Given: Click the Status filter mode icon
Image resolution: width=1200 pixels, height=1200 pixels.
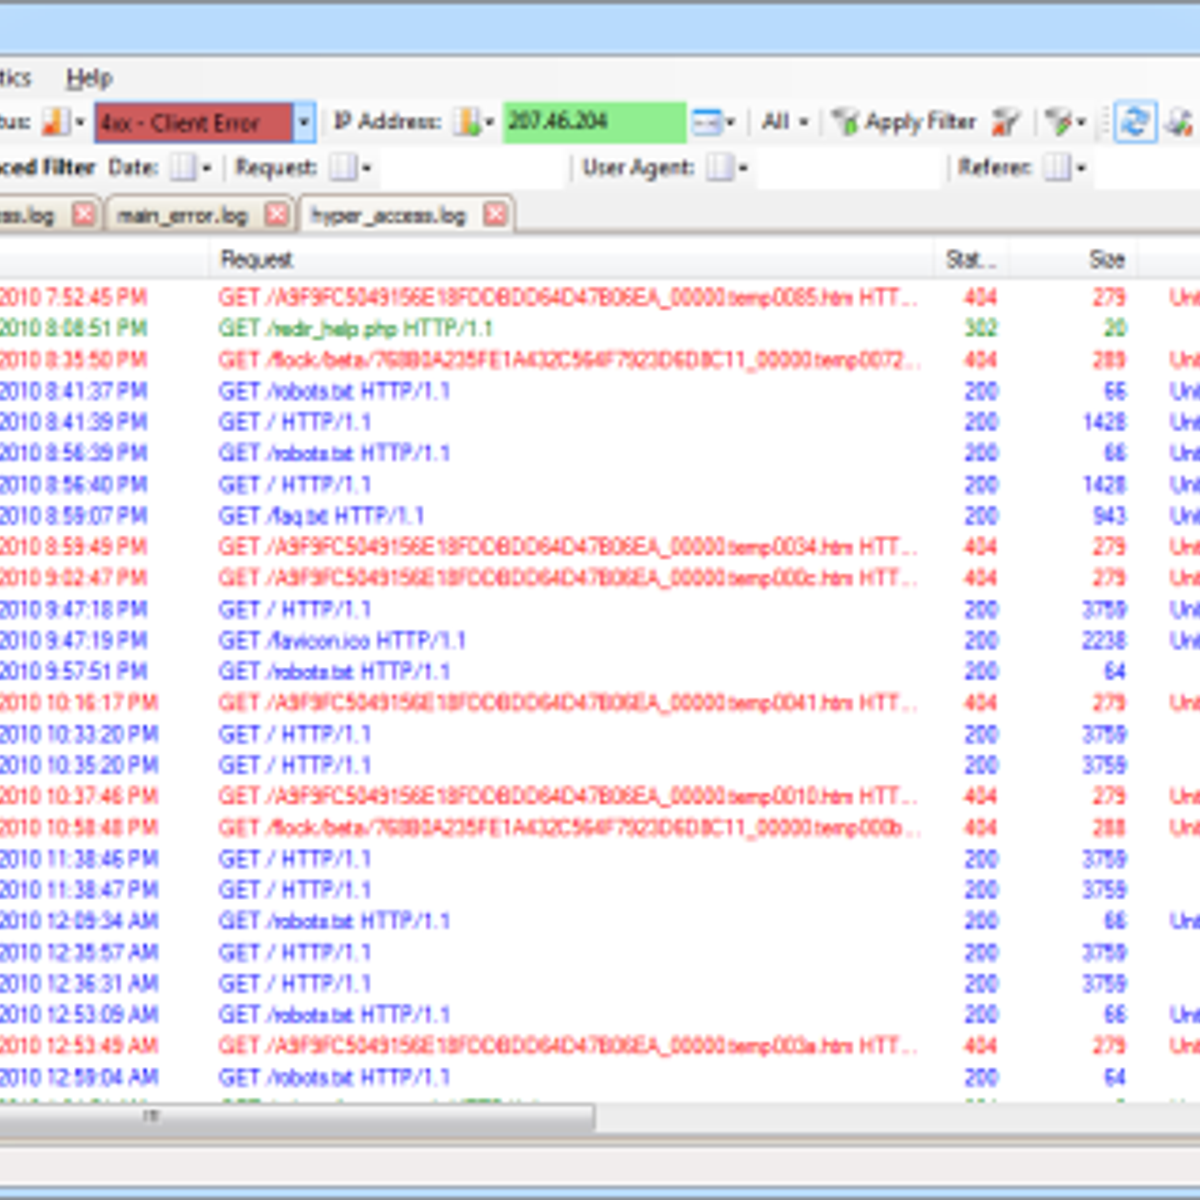Looking at the screenshot, I should (x=56, y=123).
